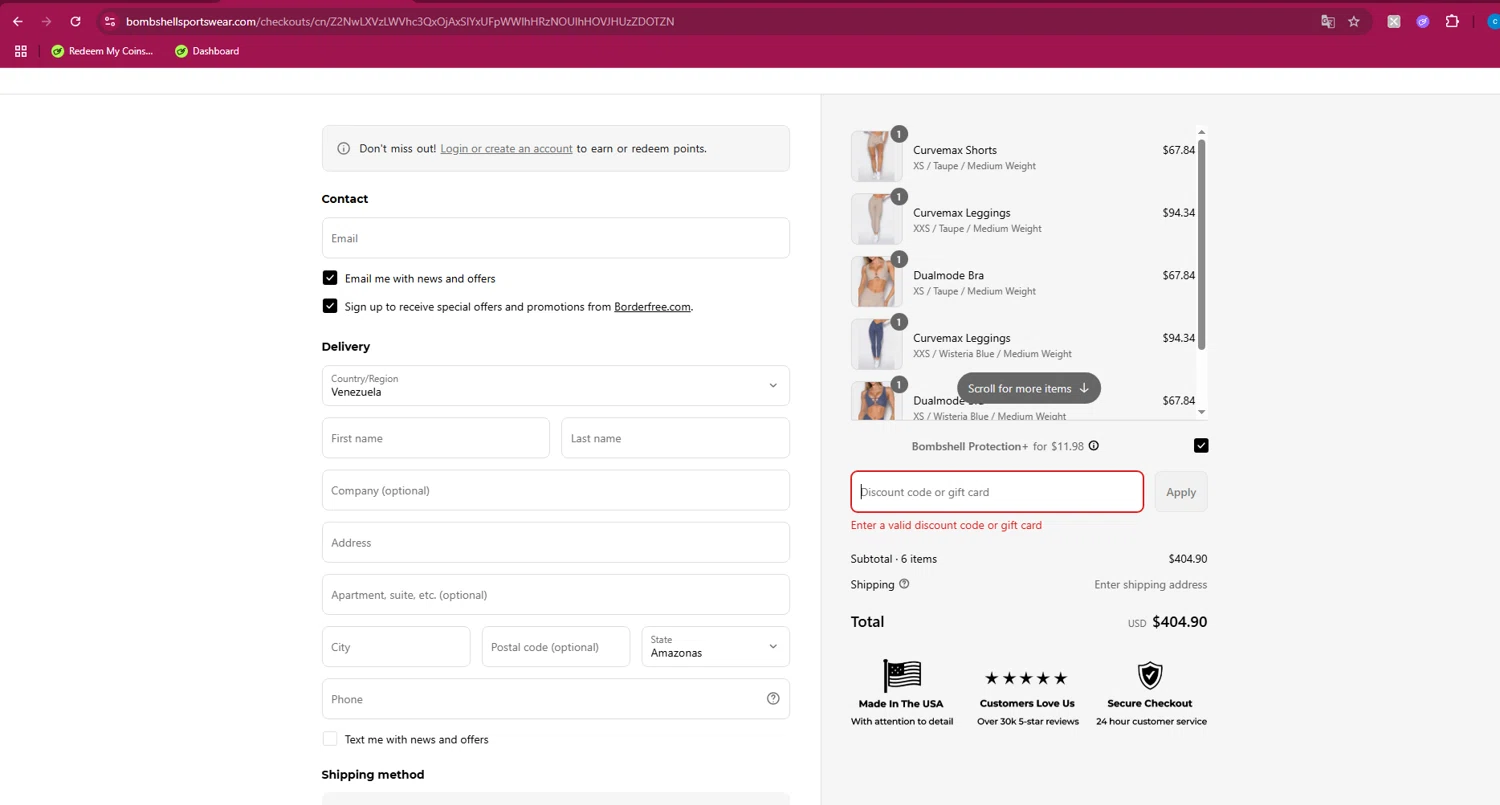Go back using browser back arrow
The height and width of the screenshot is (805, 1500).
click(x=18, y=21)
